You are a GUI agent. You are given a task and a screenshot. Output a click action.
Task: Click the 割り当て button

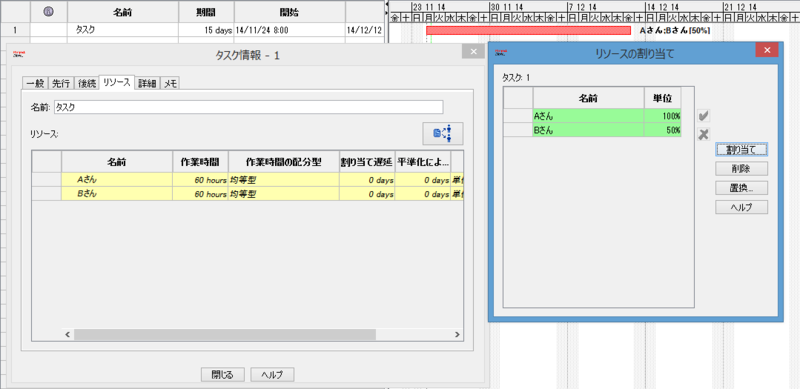tap(741, 150)
